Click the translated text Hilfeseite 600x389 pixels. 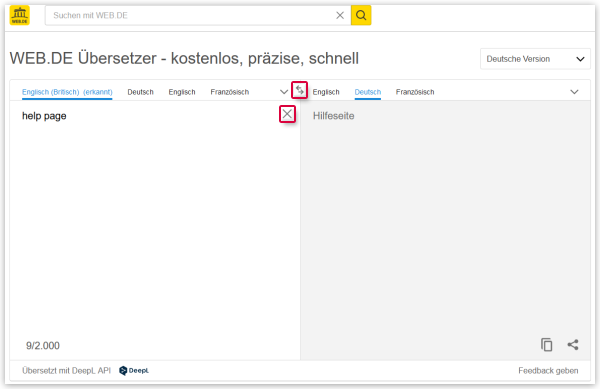point(333,116)
